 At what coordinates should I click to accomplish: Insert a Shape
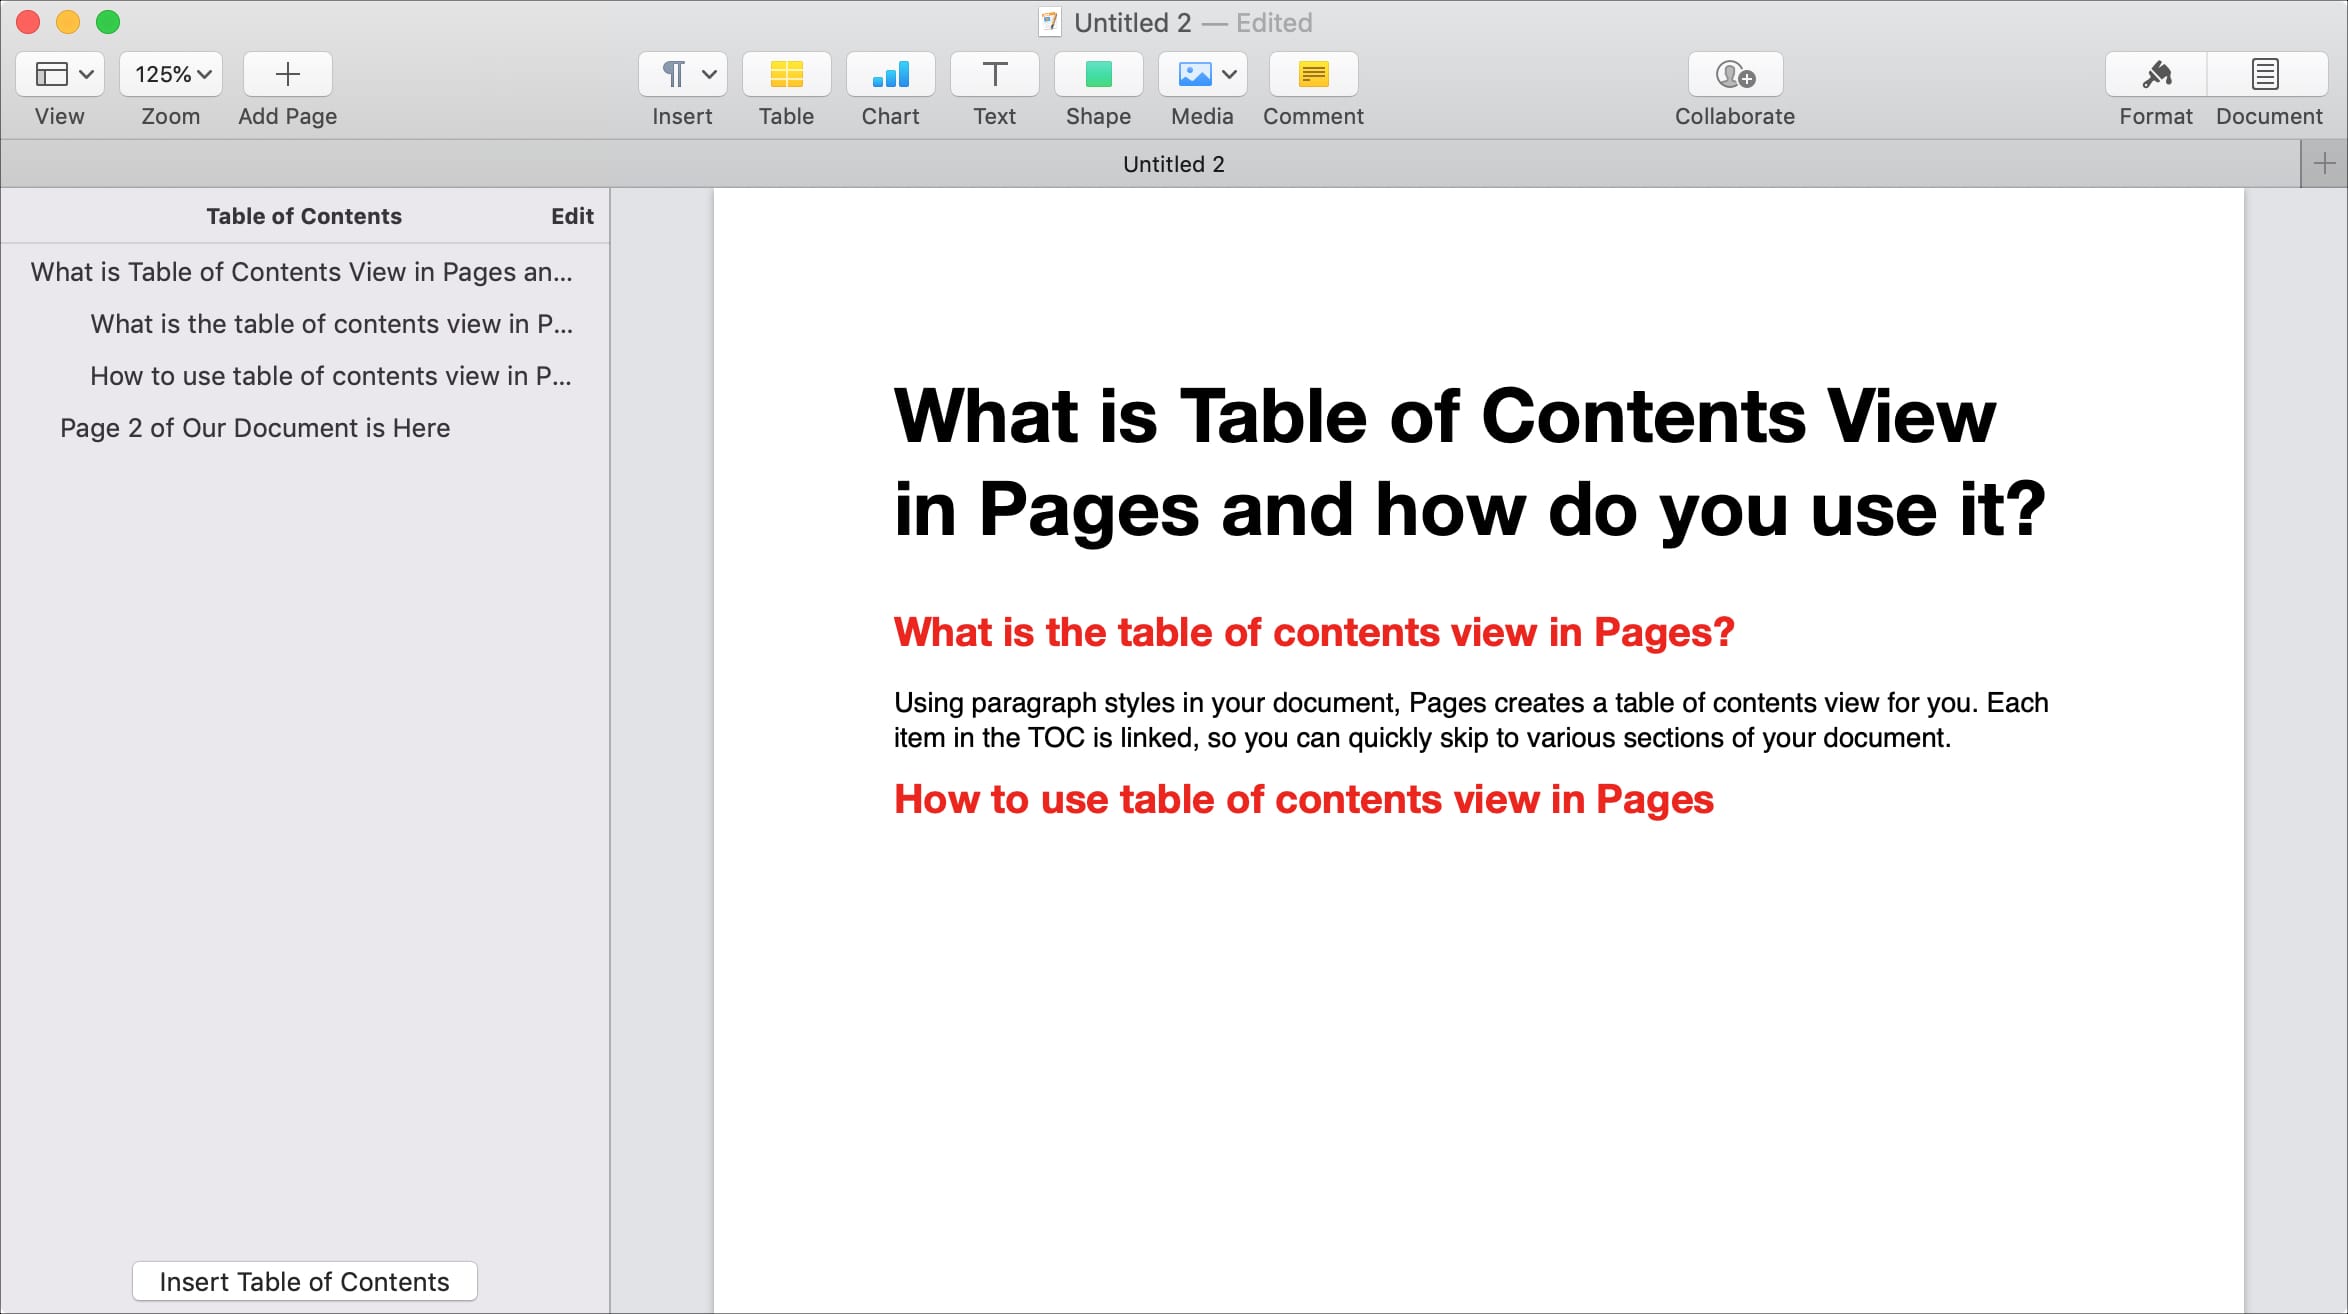1098,74
